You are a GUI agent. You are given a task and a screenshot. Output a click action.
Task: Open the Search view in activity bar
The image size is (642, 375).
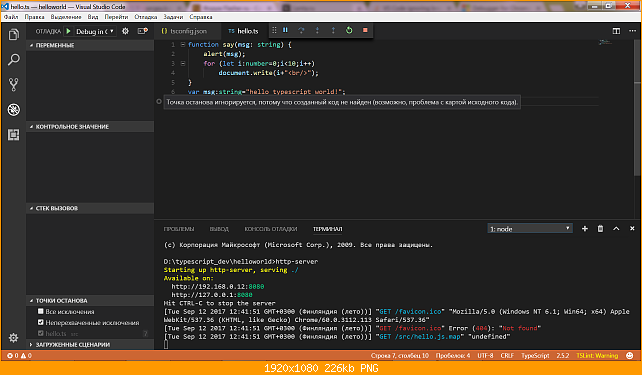pos(14,60)
